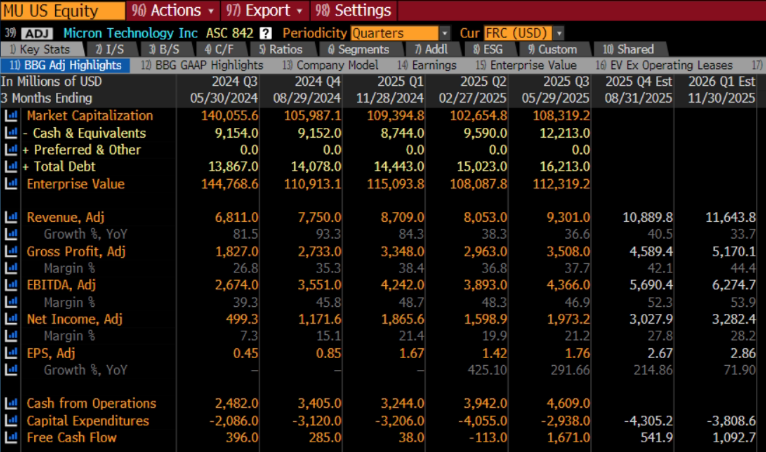
Task: Select Free Cash Flow value -113.0
Action: coord(488,437)
